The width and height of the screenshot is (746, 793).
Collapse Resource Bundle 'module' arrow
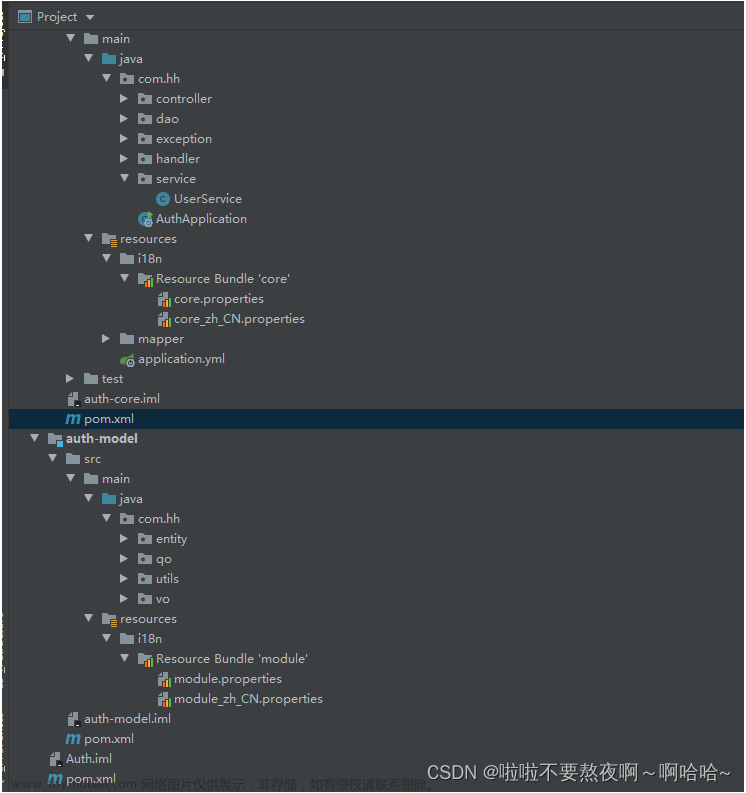[124, 658]
